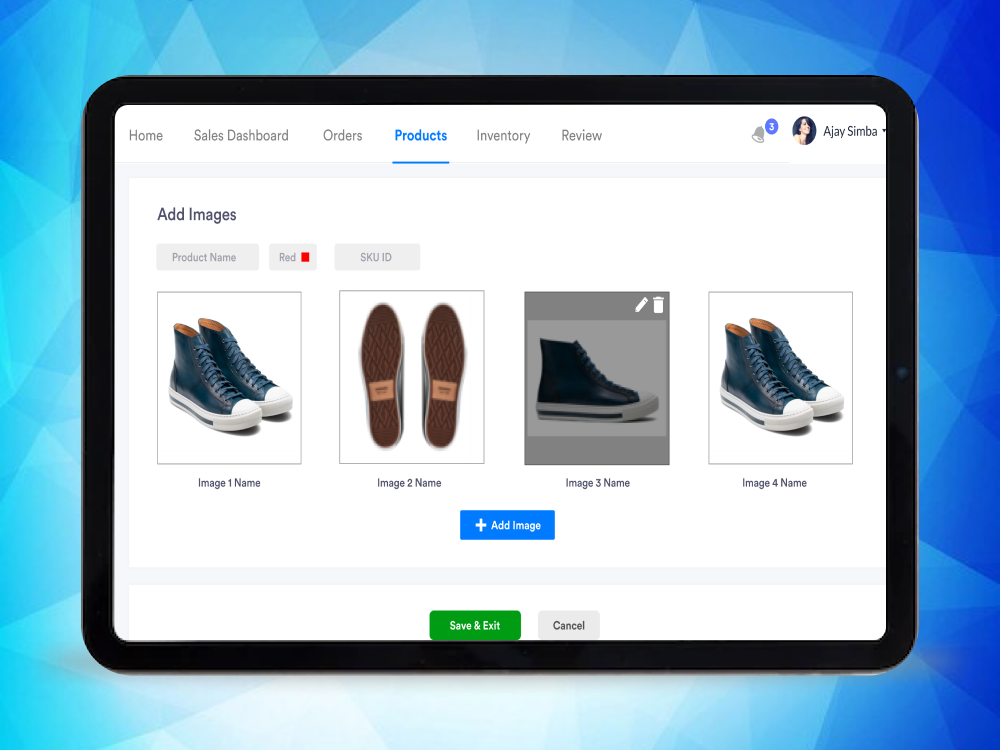Open the Home tab
The width and height of the screenshot is (1000, 750).
coord(146,136)
